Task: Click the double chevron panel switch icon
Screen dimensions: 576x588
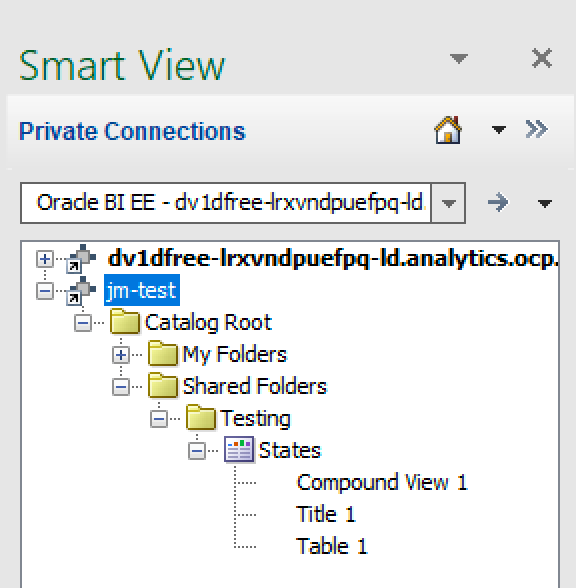Action: [x=537, y=129]
